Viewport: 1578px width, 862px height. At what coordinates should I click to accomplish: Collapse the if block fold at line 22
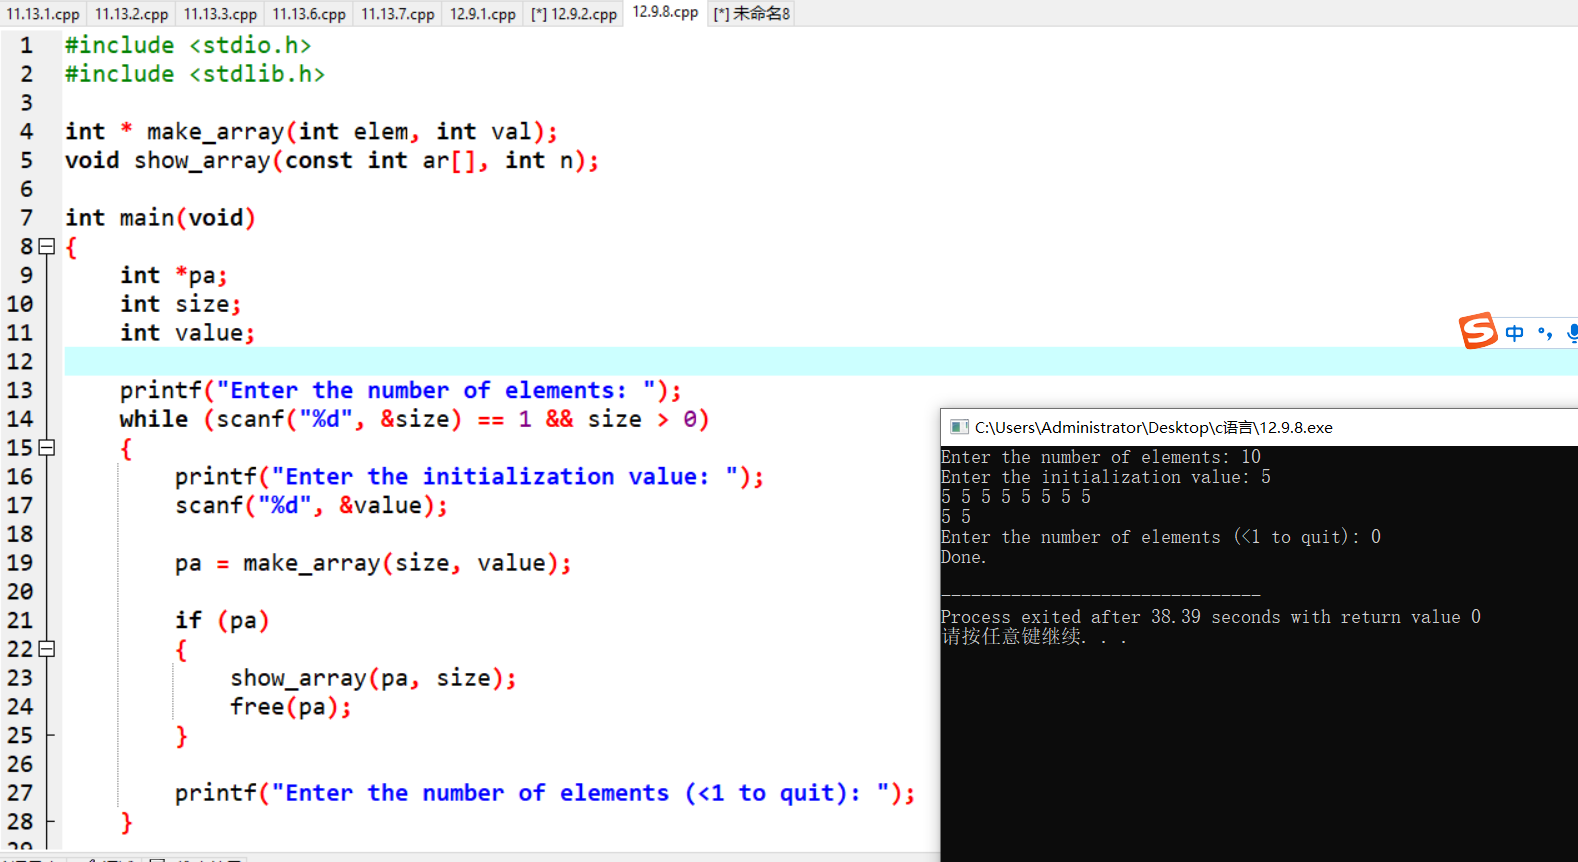[46, 649]
